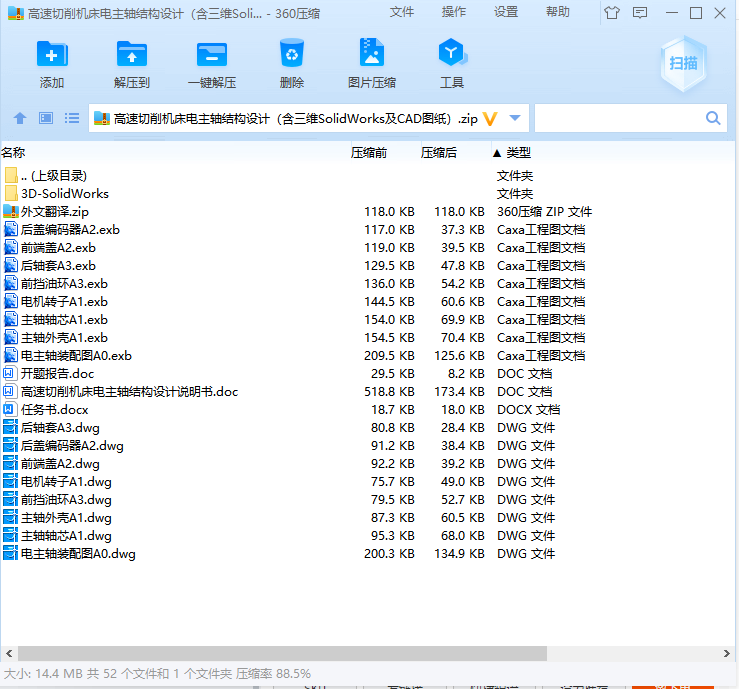Select the file 主轴轴芯A1.exb
739x689 pixels.
pos(64,320)
